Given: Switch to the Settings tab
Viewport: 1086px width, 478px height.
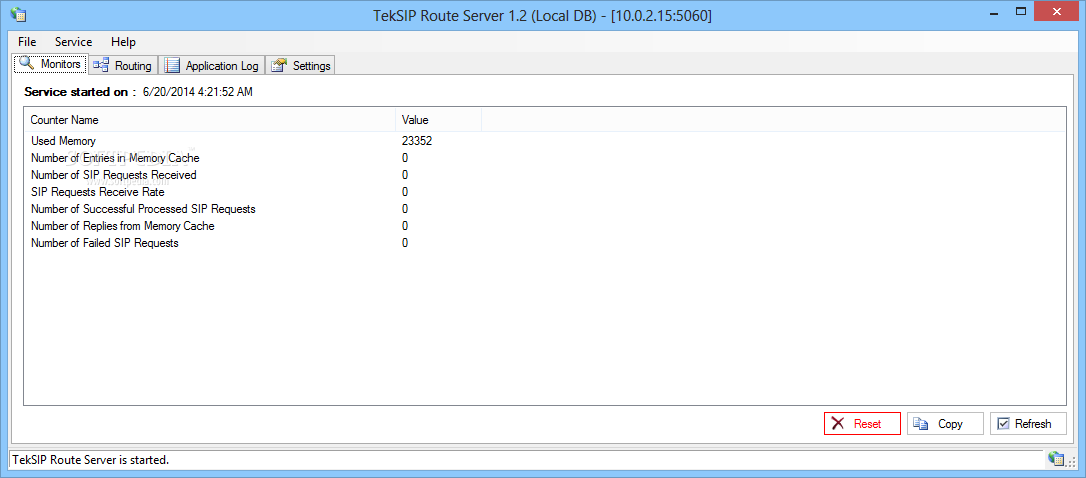Looking at the screenshot, I should click(301, 66).
